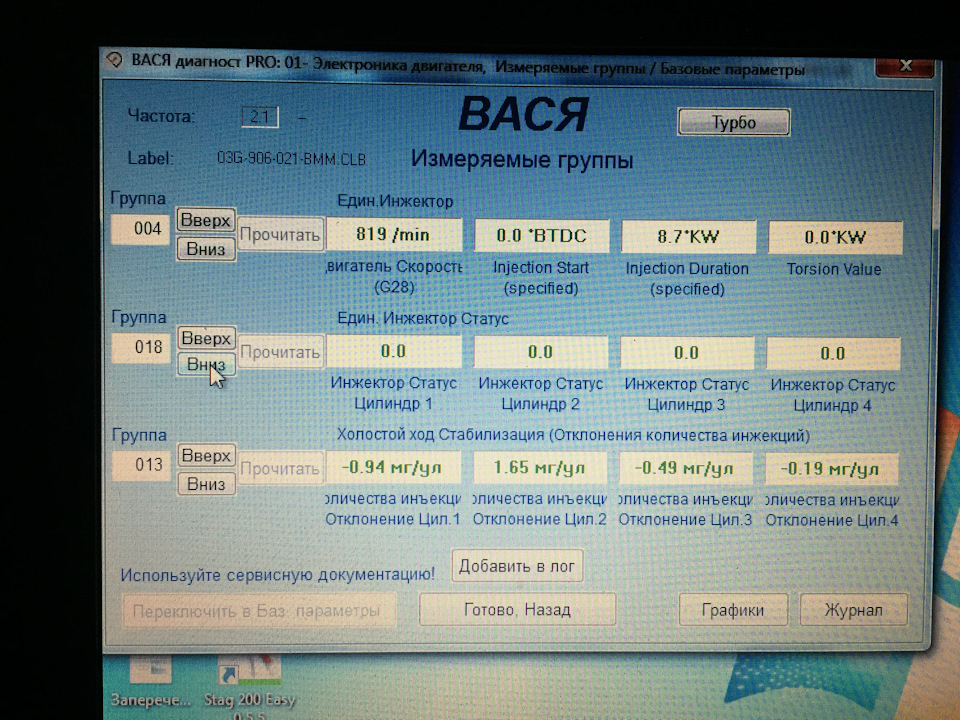960x720 pixels.
Task: Click Вниз for group 004
Action: point(206,249)
